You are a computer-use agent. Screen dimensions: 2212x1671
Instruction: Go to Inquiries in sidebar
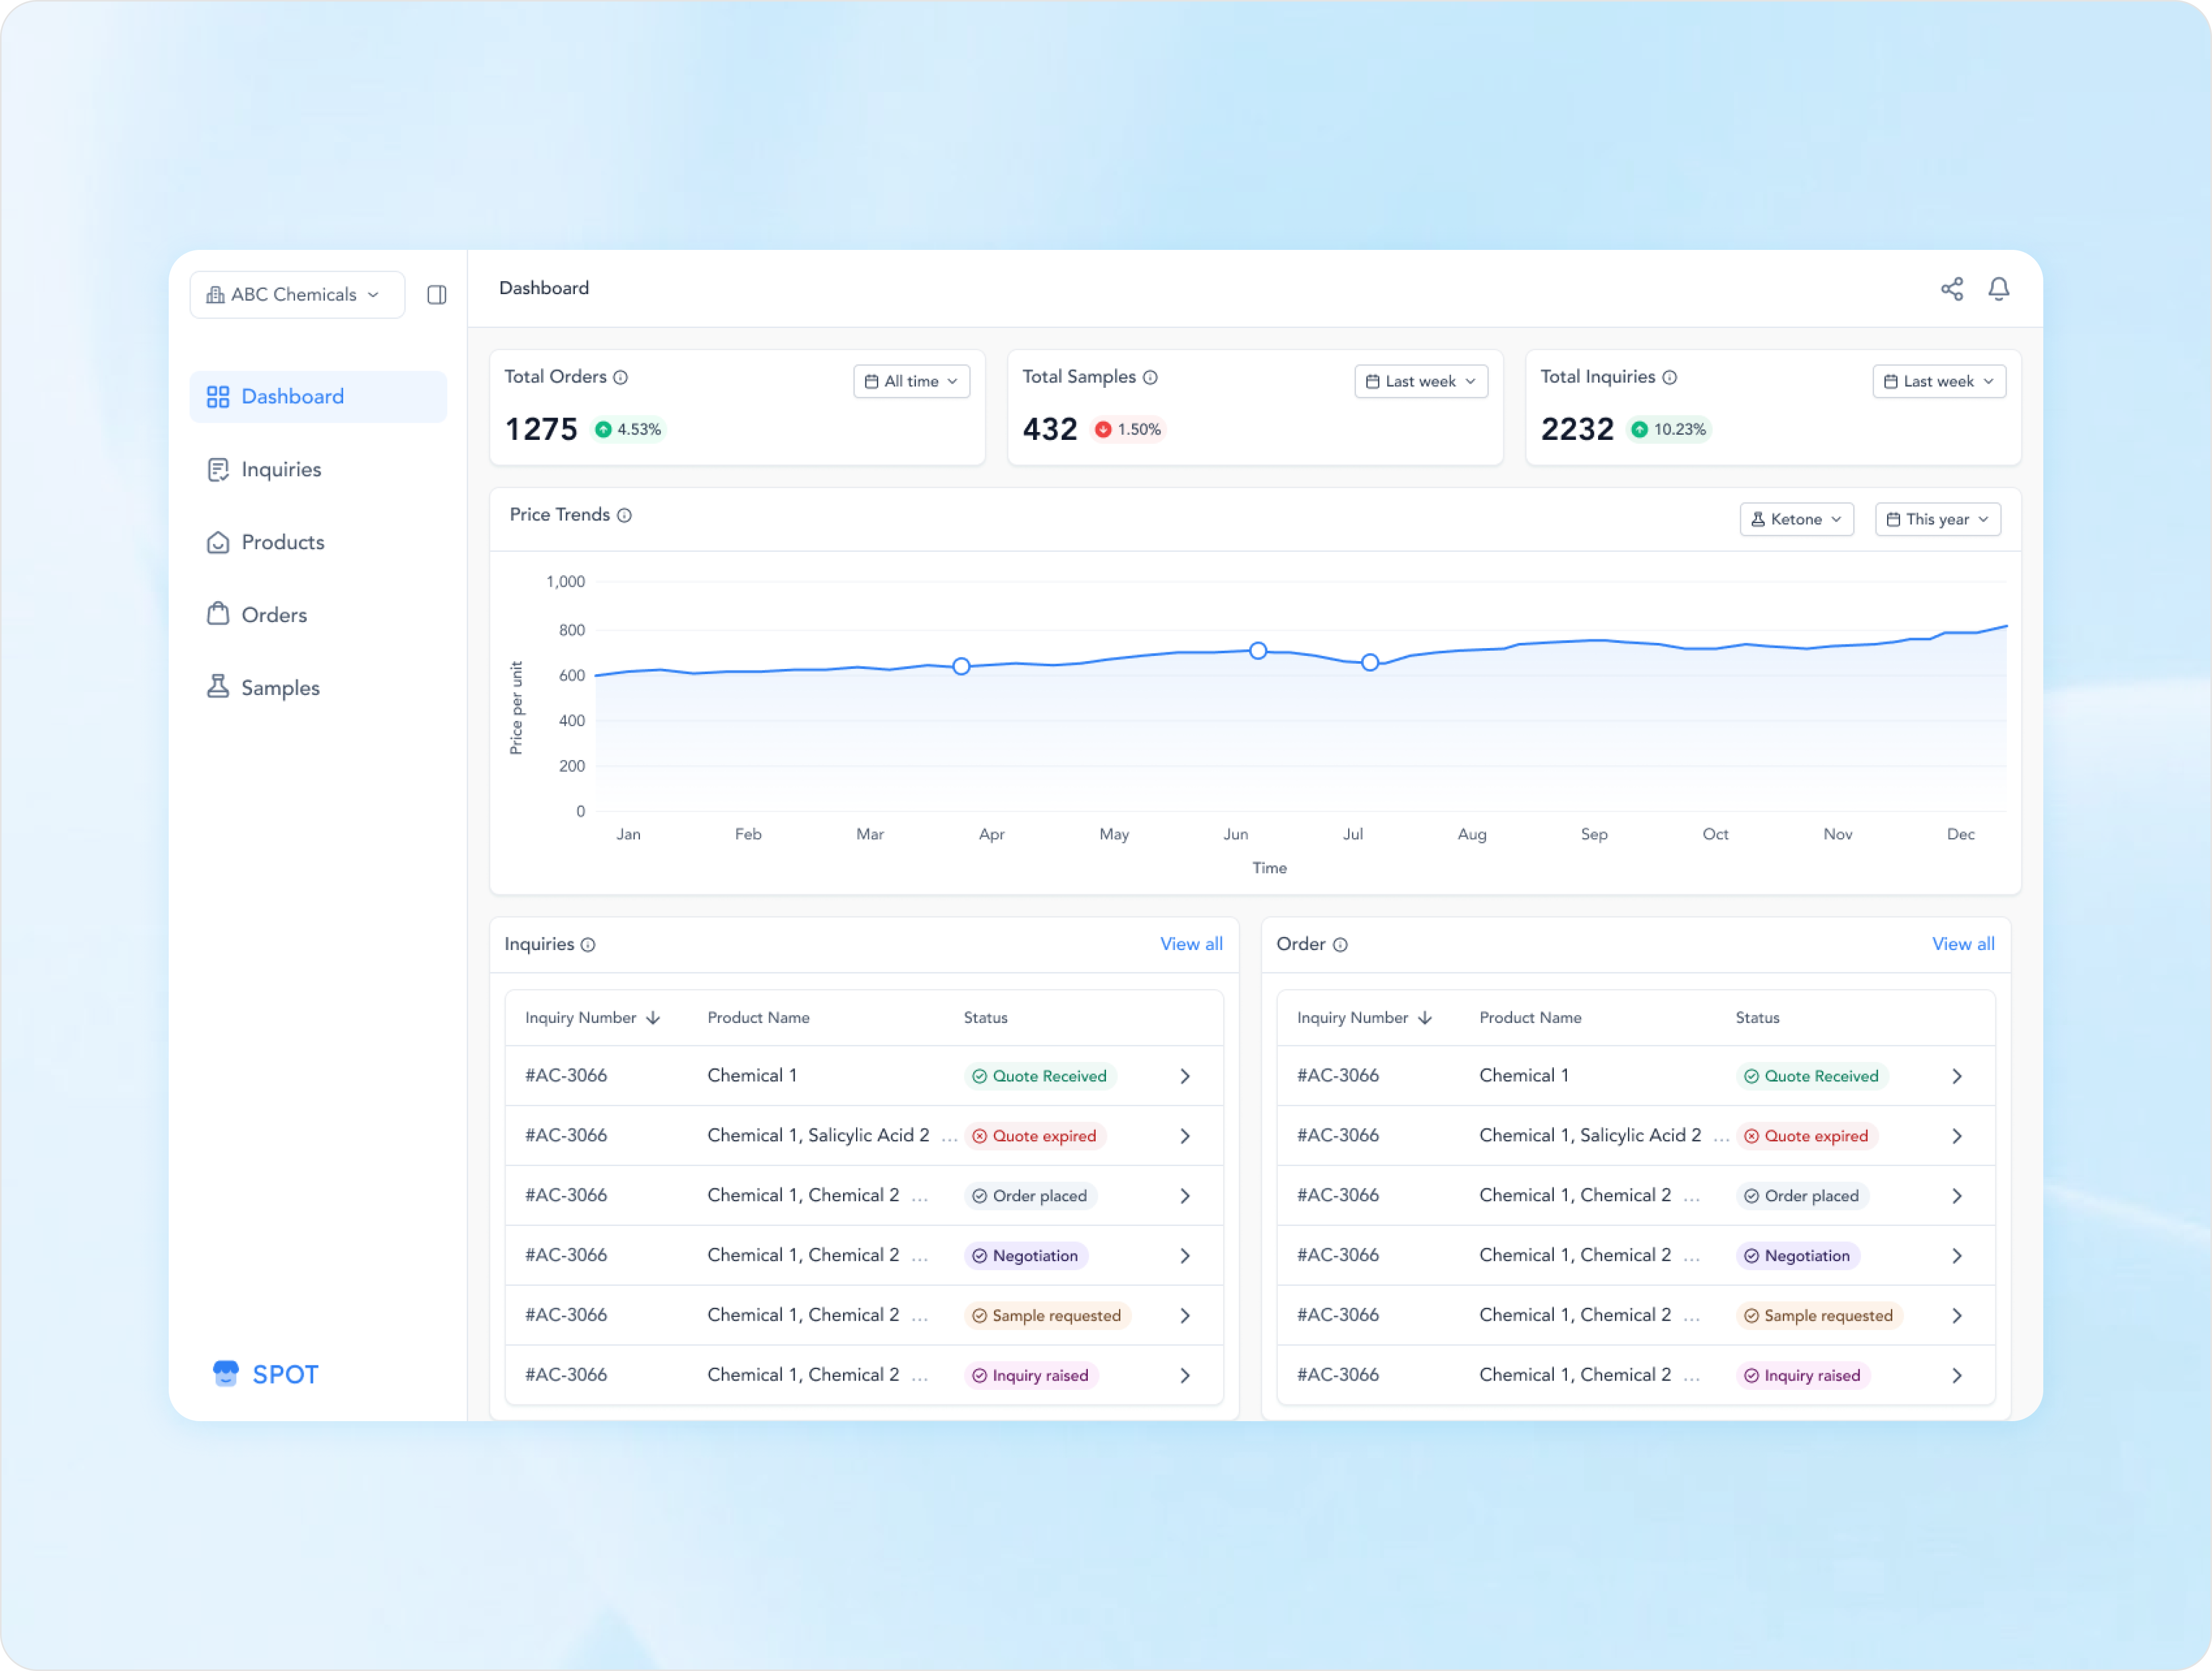click(x=281, y=469)
